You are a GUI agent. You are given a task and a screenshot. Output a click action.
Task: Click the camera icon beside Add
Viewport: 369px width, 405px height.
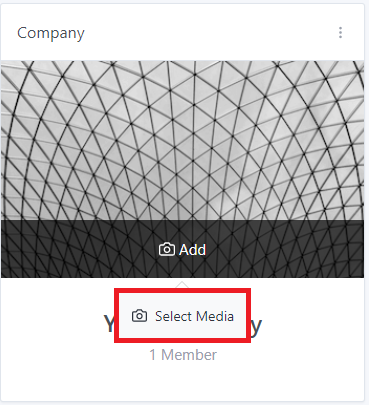click(167, 249)
